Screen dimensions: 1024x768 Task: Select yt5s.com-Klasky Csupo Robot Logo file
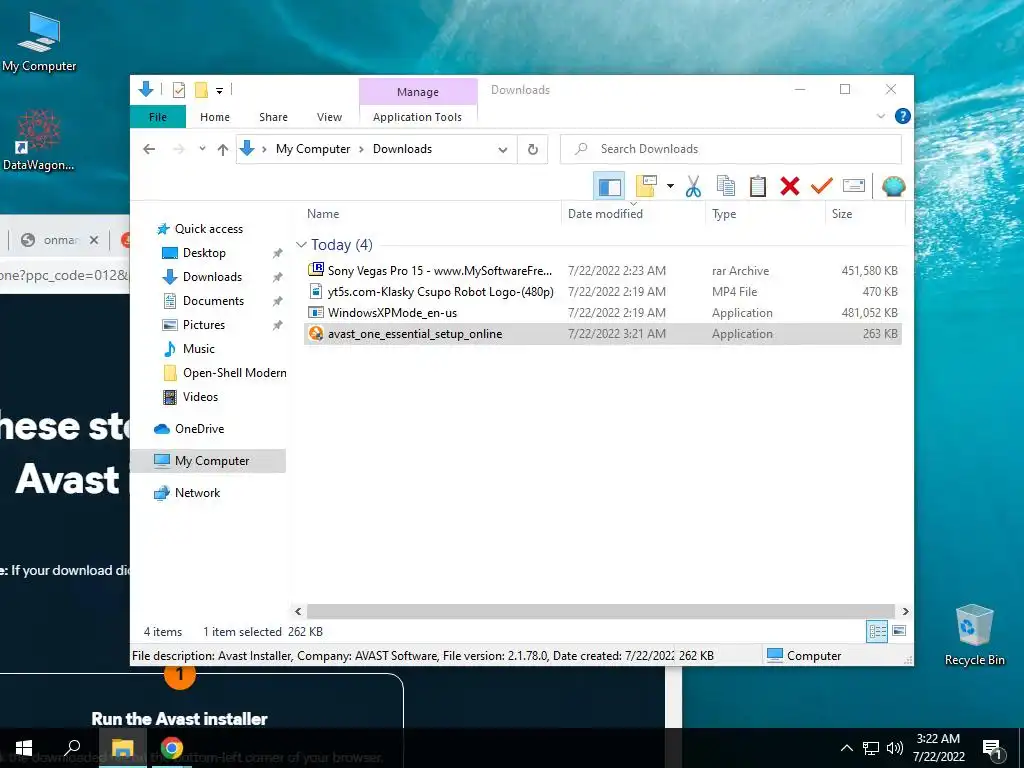[x=602, y=291]
